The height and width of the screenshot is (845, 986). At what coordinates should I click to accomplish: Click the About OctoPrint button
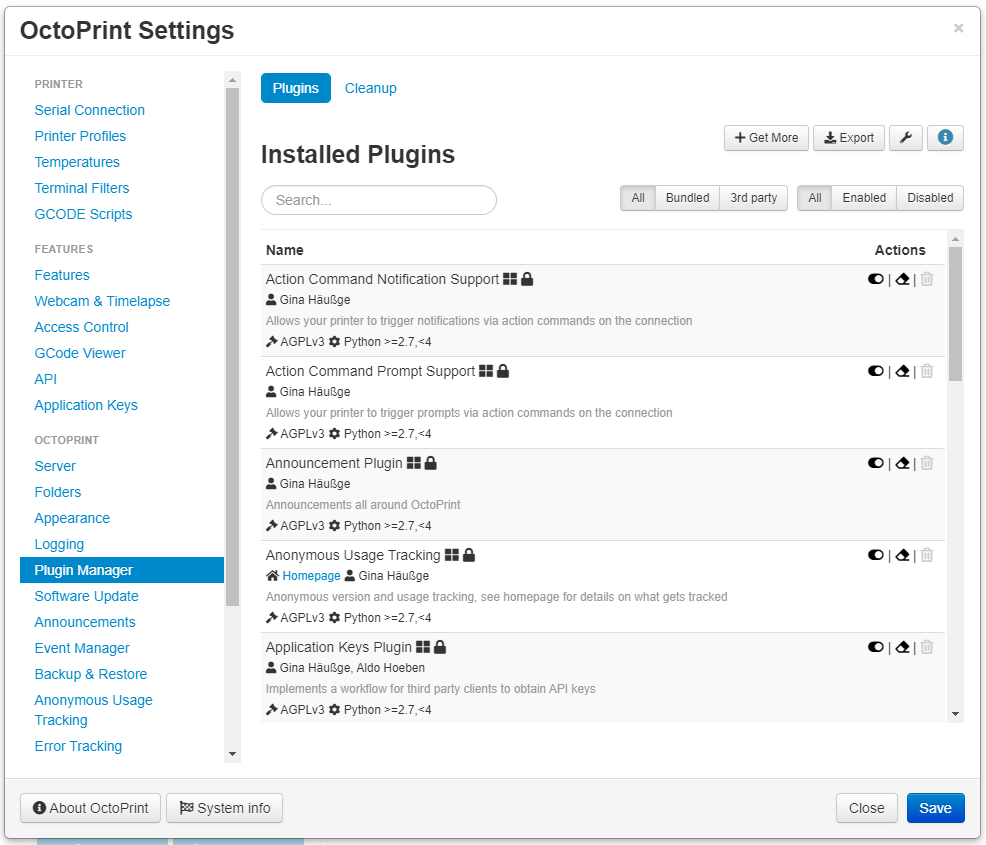(x=91, y=808)
